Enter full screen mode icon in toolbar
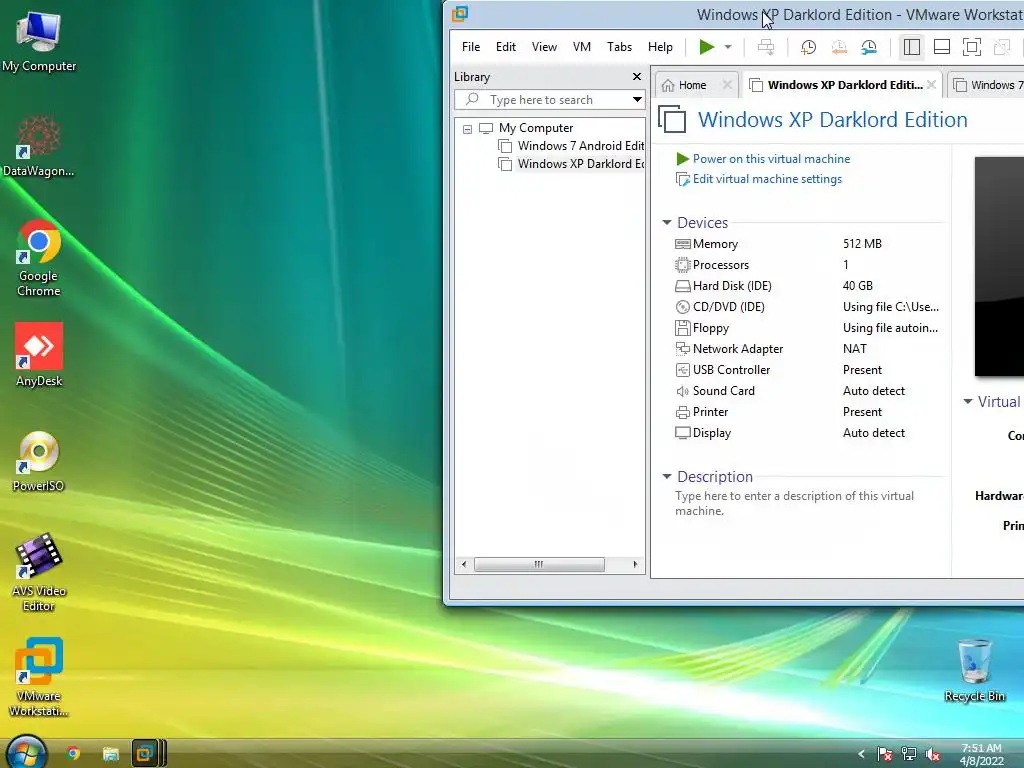Image resolution: width=1024 pixels, height=768 pixels. 972,47
